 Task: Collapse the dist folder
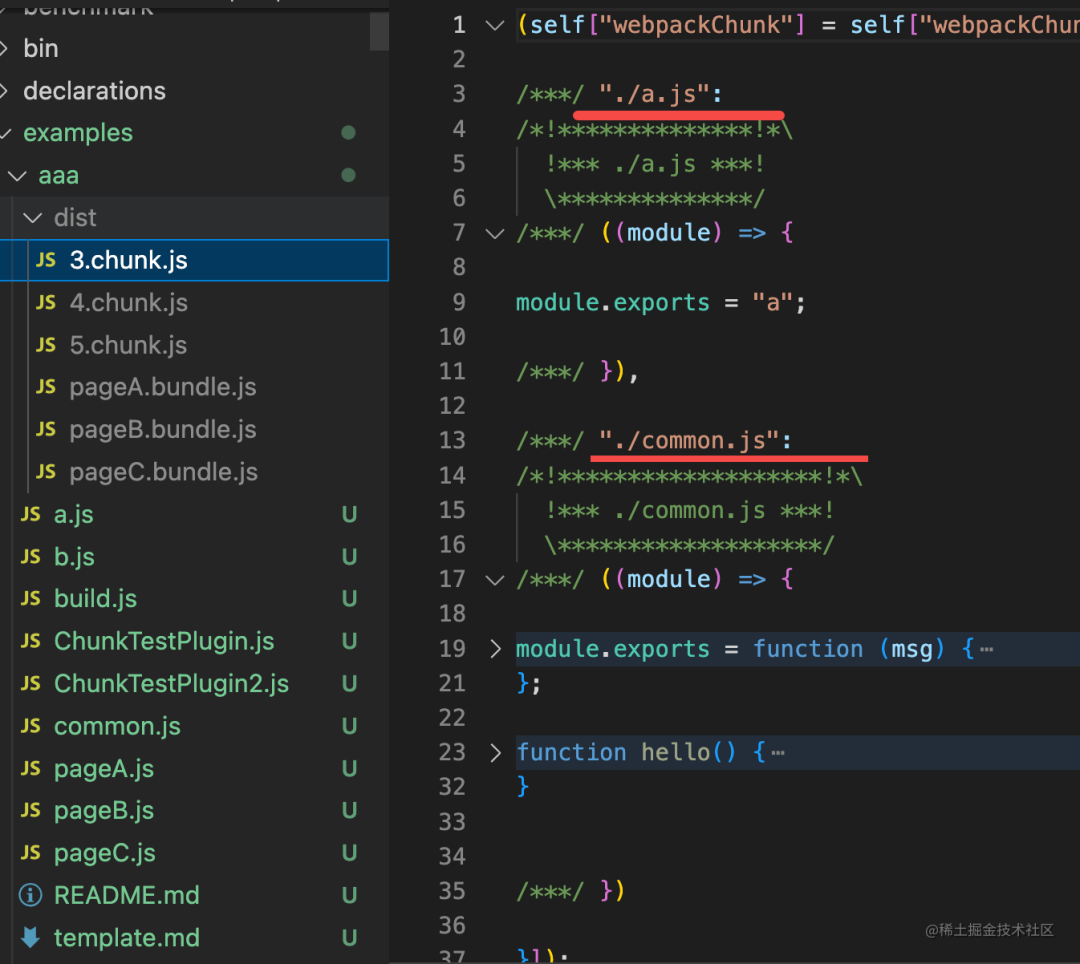[x=33, y=218]
